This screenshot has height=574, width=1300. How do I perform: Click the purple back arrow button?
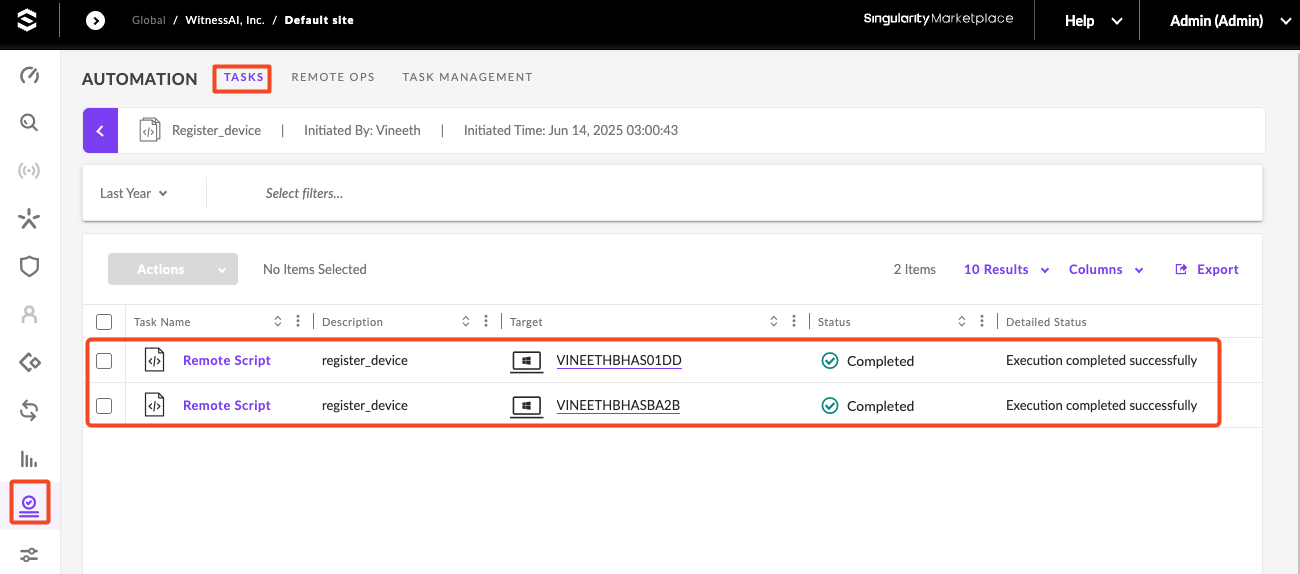click(x=100, y=131)
